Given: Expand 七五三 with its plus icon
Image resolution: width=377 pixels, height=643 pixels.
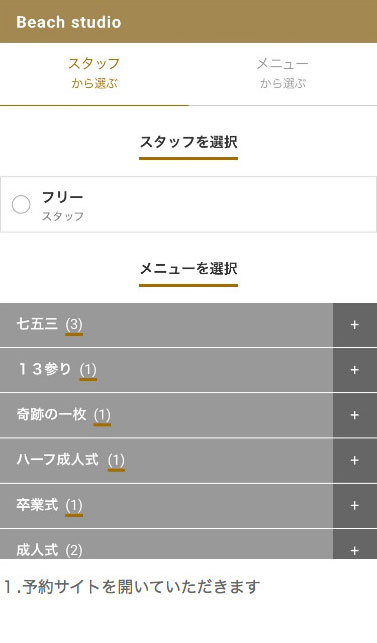Looking at the screenshot, I should [x=355, y=325].
